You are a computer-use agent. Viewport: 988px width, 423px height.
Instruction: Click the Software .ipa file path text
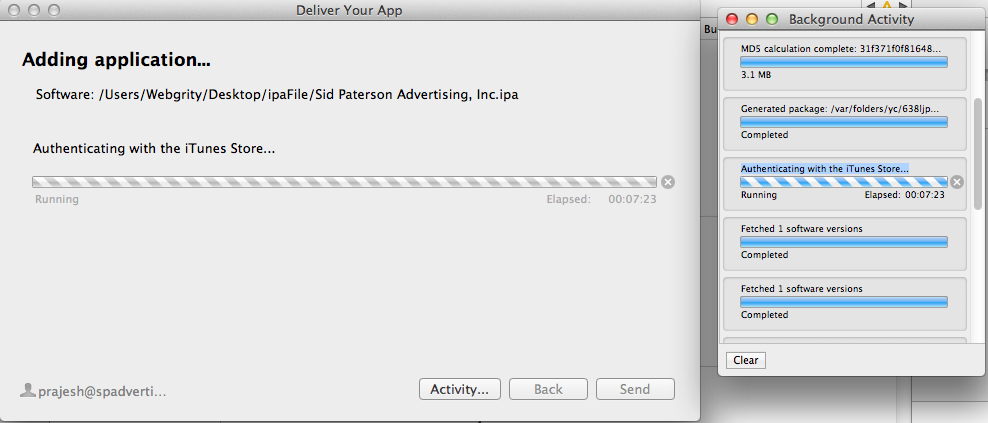click(x=277, y=95)
